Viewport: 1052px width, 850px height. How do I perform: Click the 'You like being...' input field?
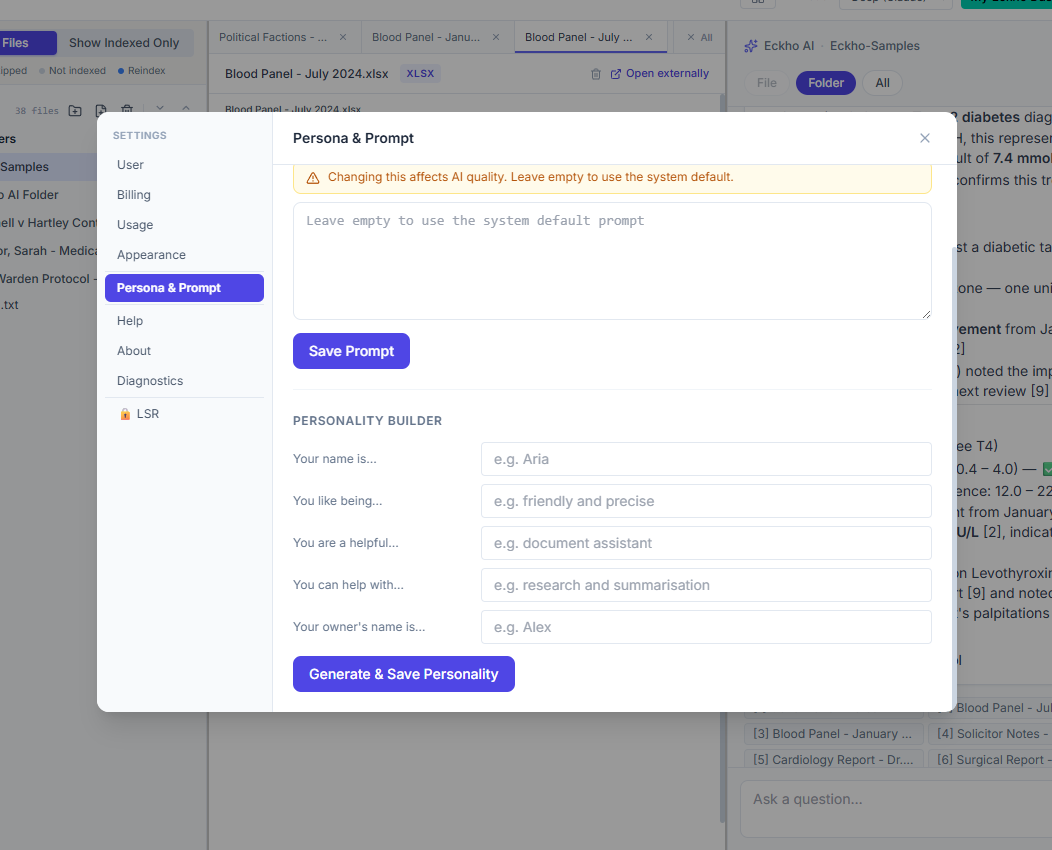[706, 501]
